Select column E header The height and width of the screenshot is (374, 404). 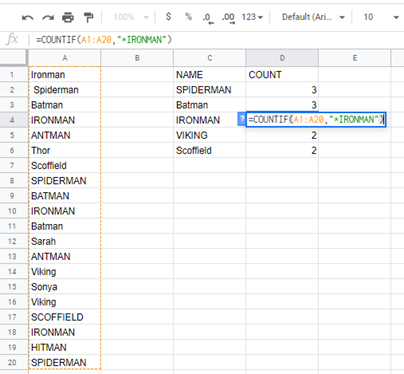pos(355,58)
